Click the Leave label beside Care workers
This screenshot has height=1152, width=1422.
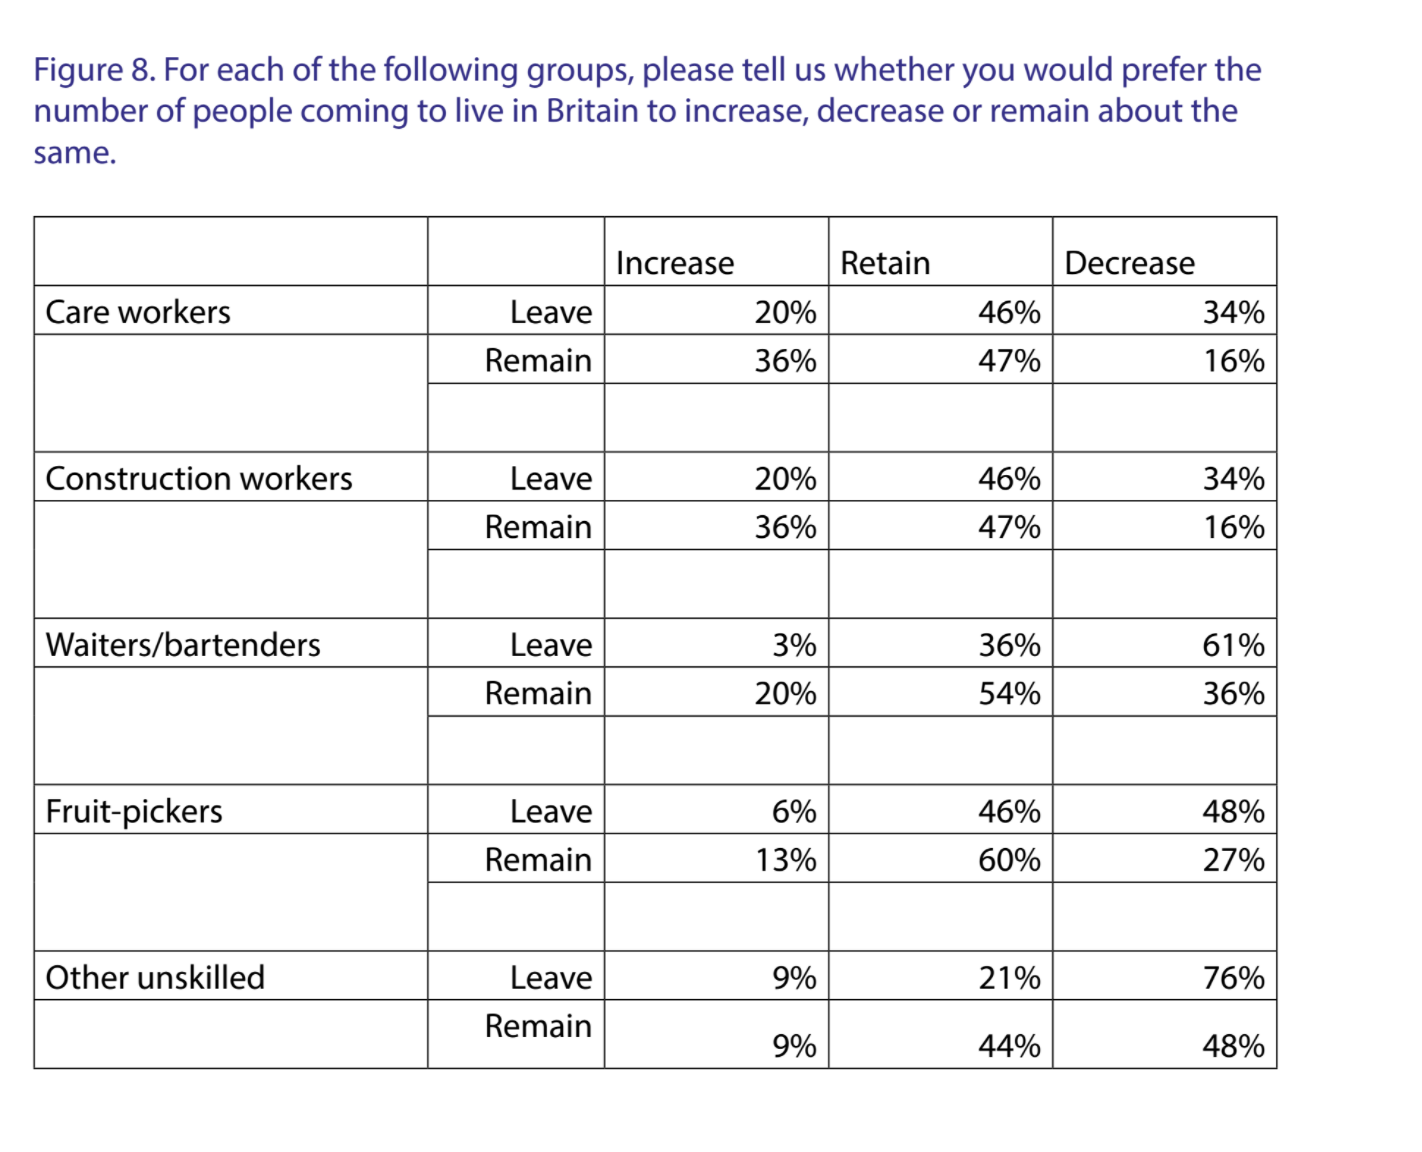tap(551, 312)
